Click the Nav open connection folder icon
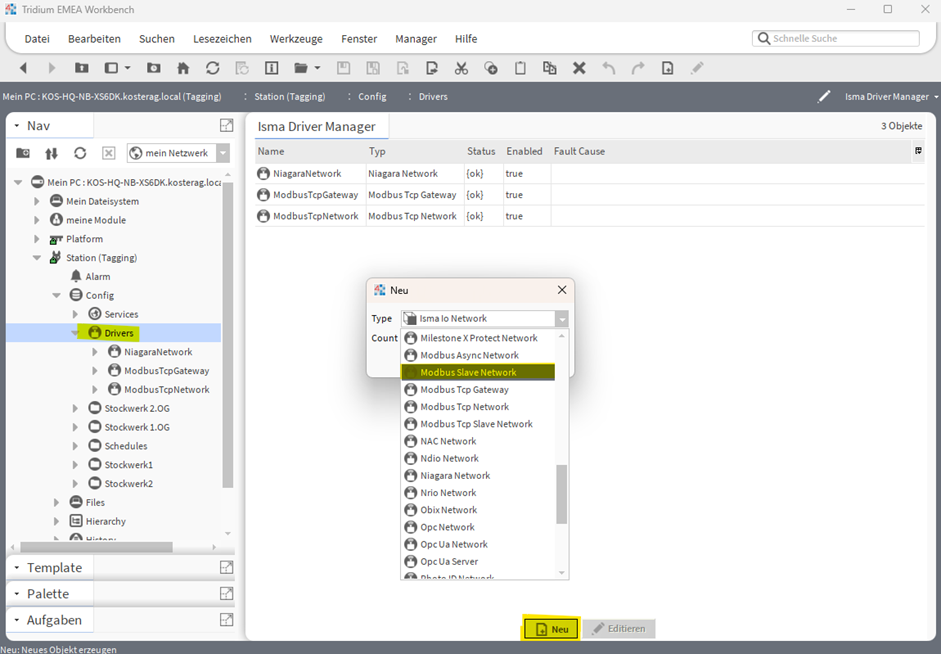This screenshot has height=654, width=941. (x=23, y=154)
